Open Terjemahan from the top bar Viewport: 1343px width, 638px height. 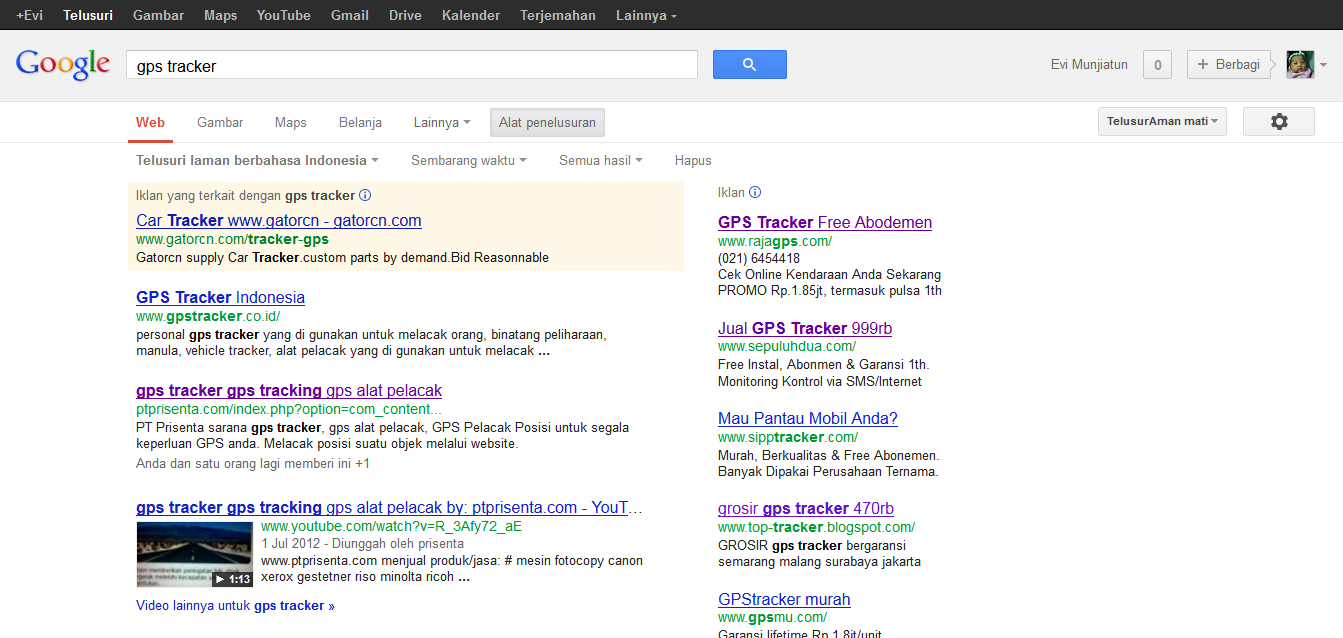(x=558, y=15)
